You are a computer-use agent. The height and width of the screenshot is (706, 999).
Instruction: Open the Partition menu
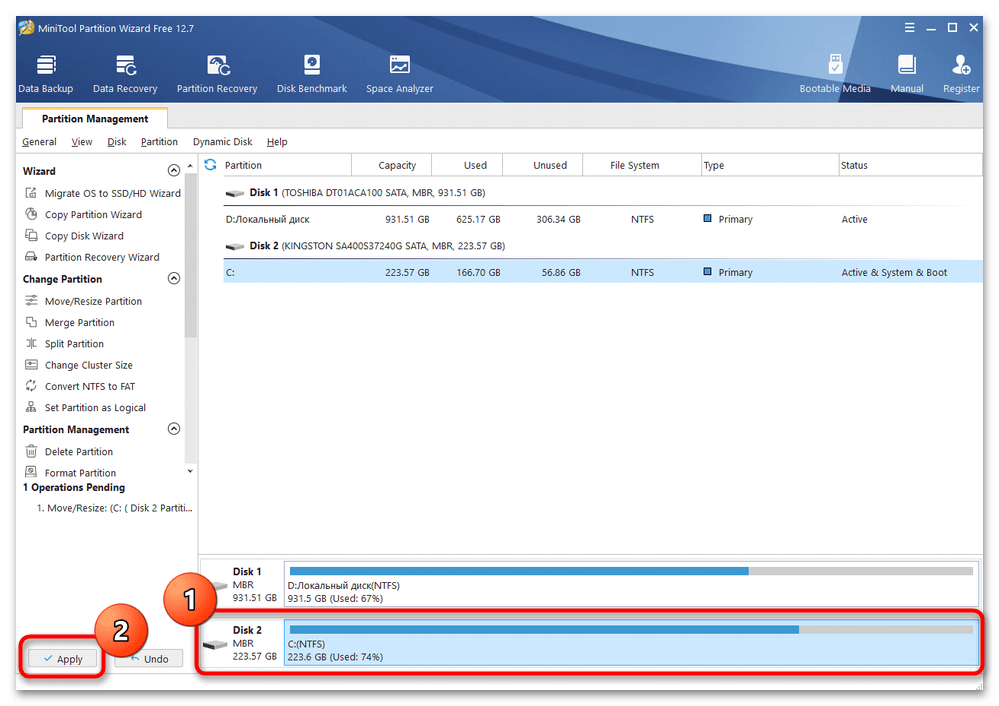coord(159,142)
